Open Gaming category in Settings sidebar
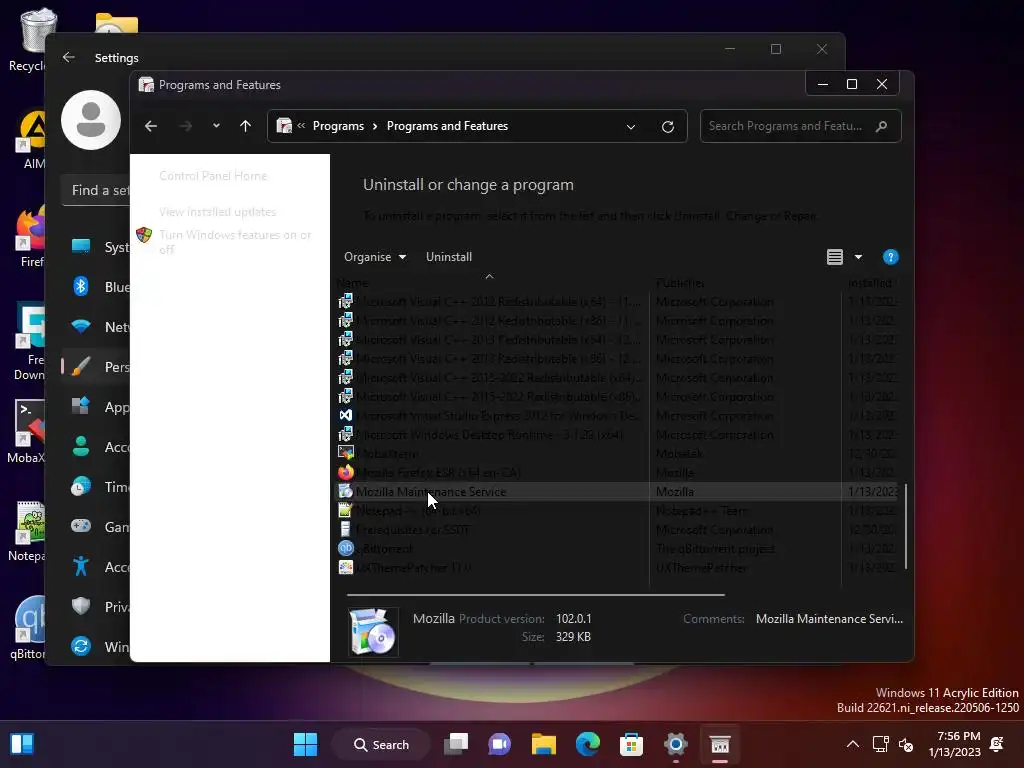 99,526
